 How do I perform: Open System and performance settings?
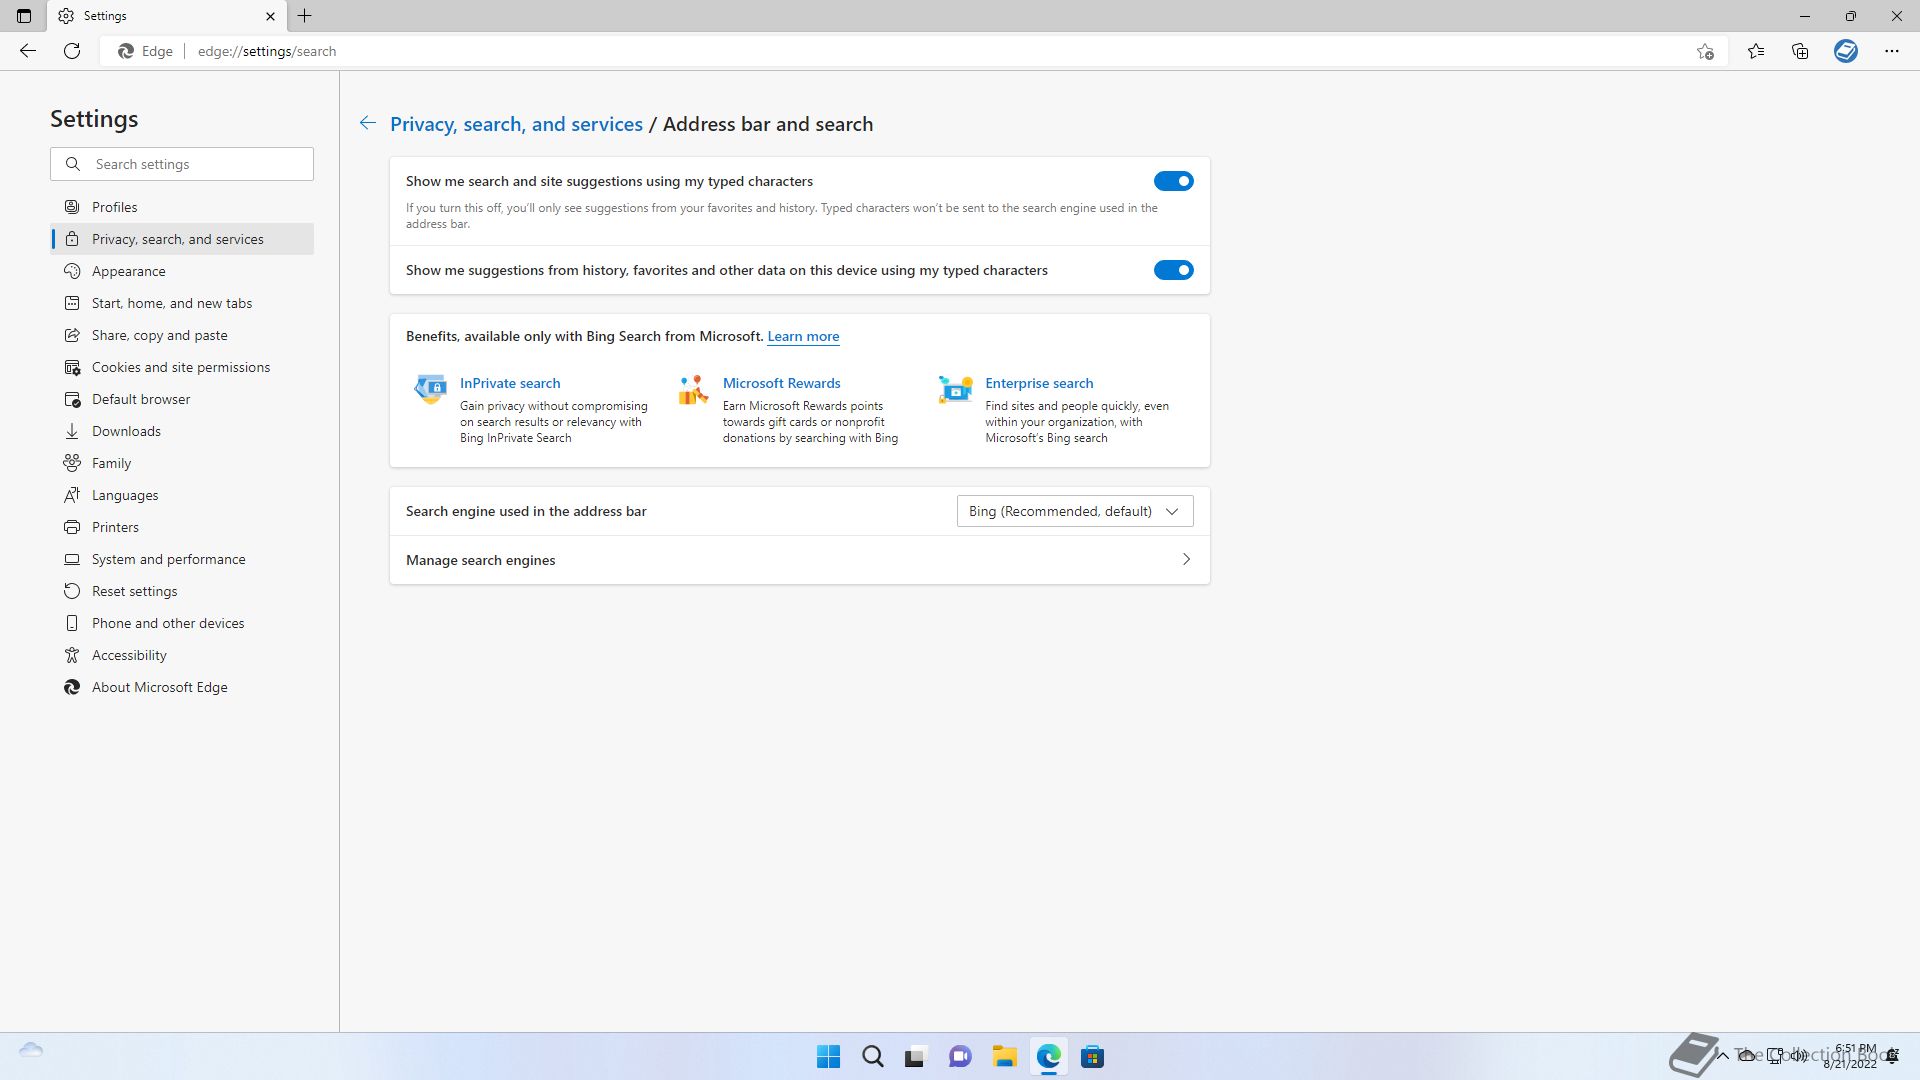(182, 559)
